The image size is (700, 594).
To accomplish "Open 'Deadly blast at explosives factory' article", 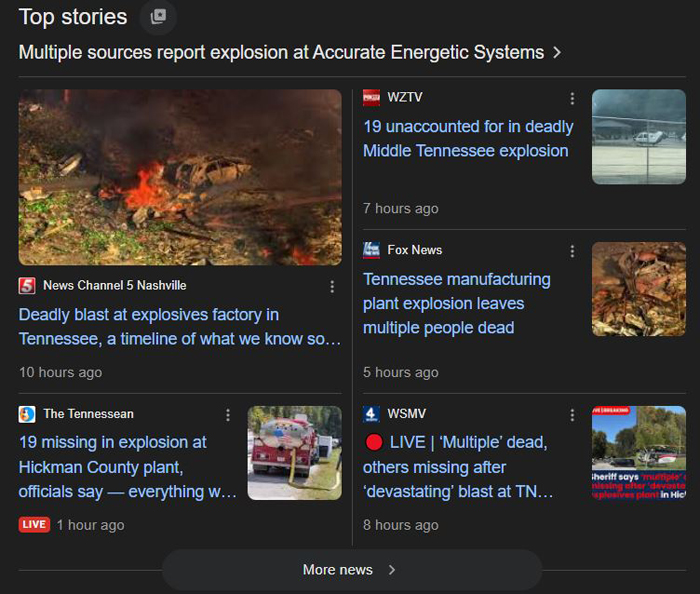I will point(180,327).
